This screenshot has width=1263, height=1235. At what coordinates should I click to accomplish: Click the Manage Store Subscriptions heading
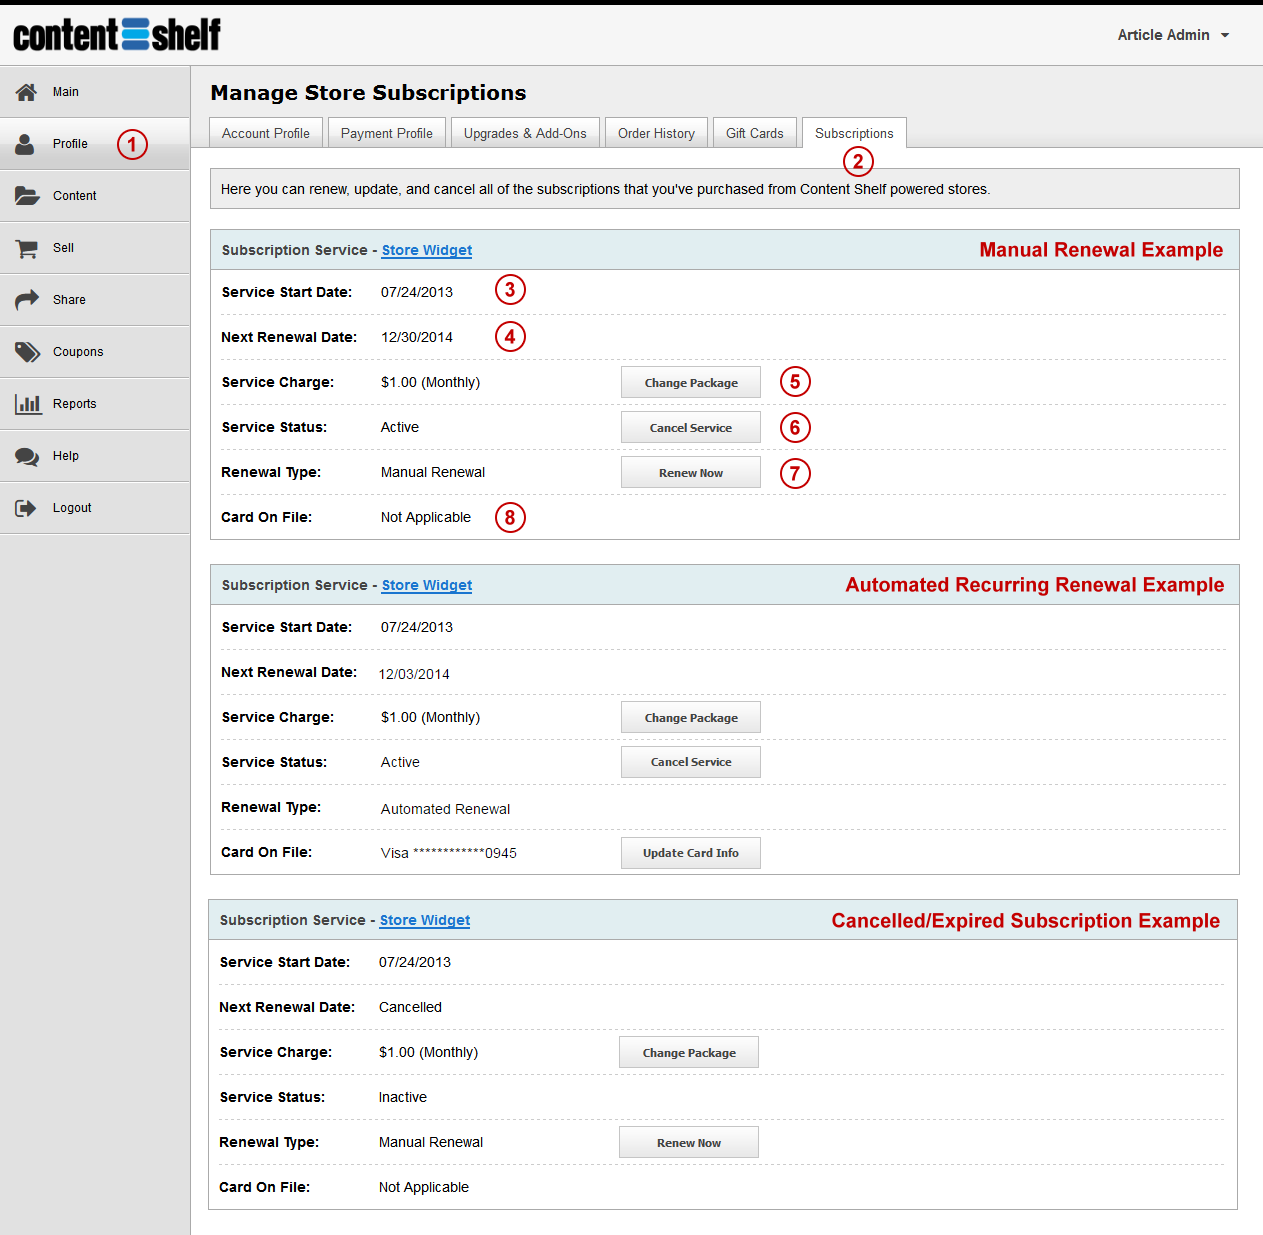(x=368, y=93)
